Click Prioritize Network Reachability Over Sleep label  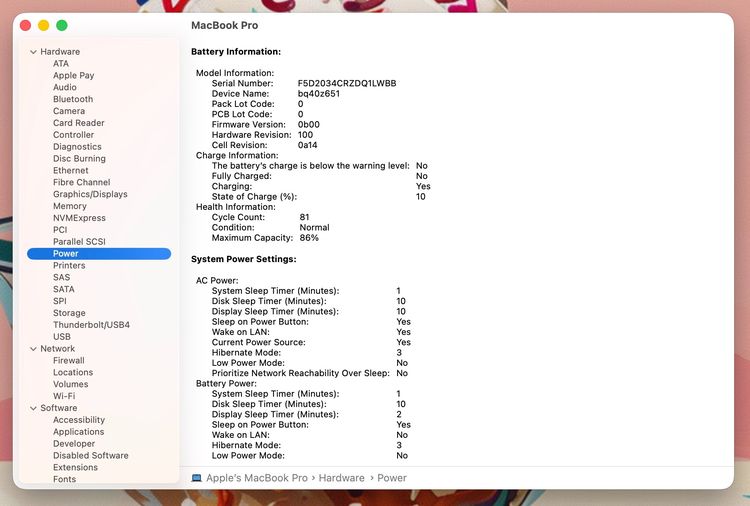point(300,373)
